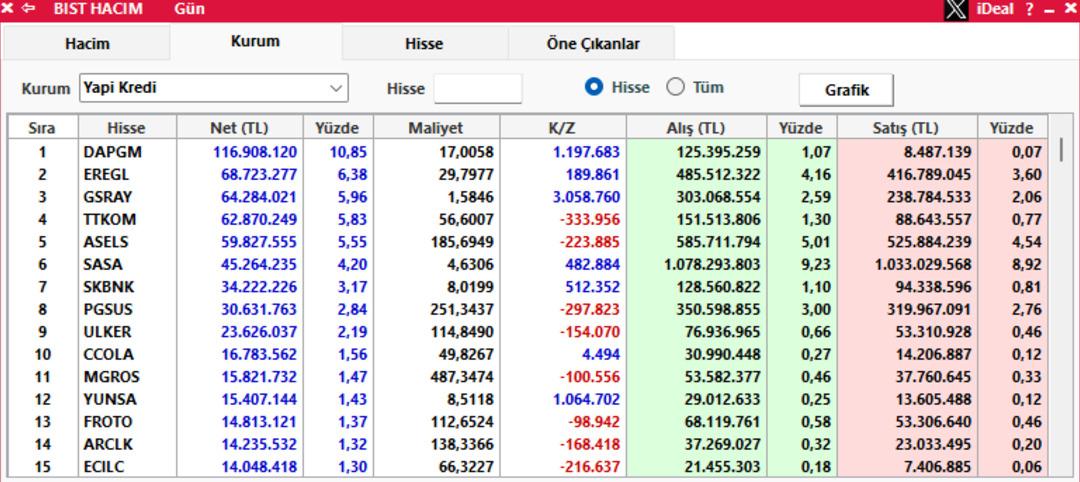1080x482 pixels.
Task: Click the Gün label in title bar
Action: pyautogui.click(x=189, y=10)
